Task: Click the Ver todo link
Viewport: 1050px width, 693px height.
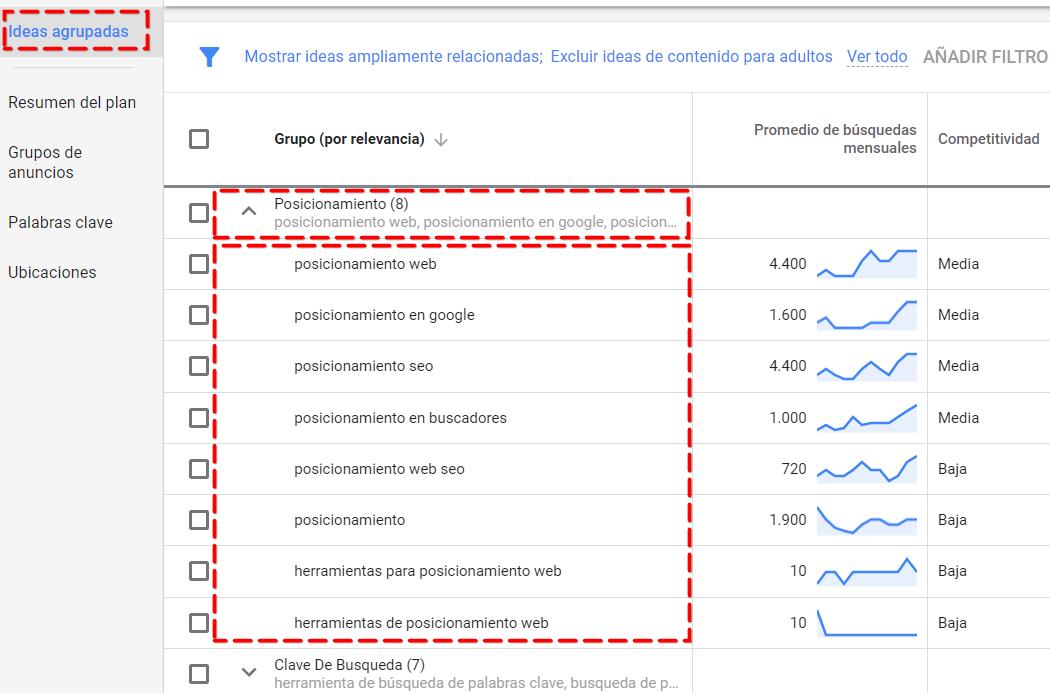Action: [x=877, y=57]
